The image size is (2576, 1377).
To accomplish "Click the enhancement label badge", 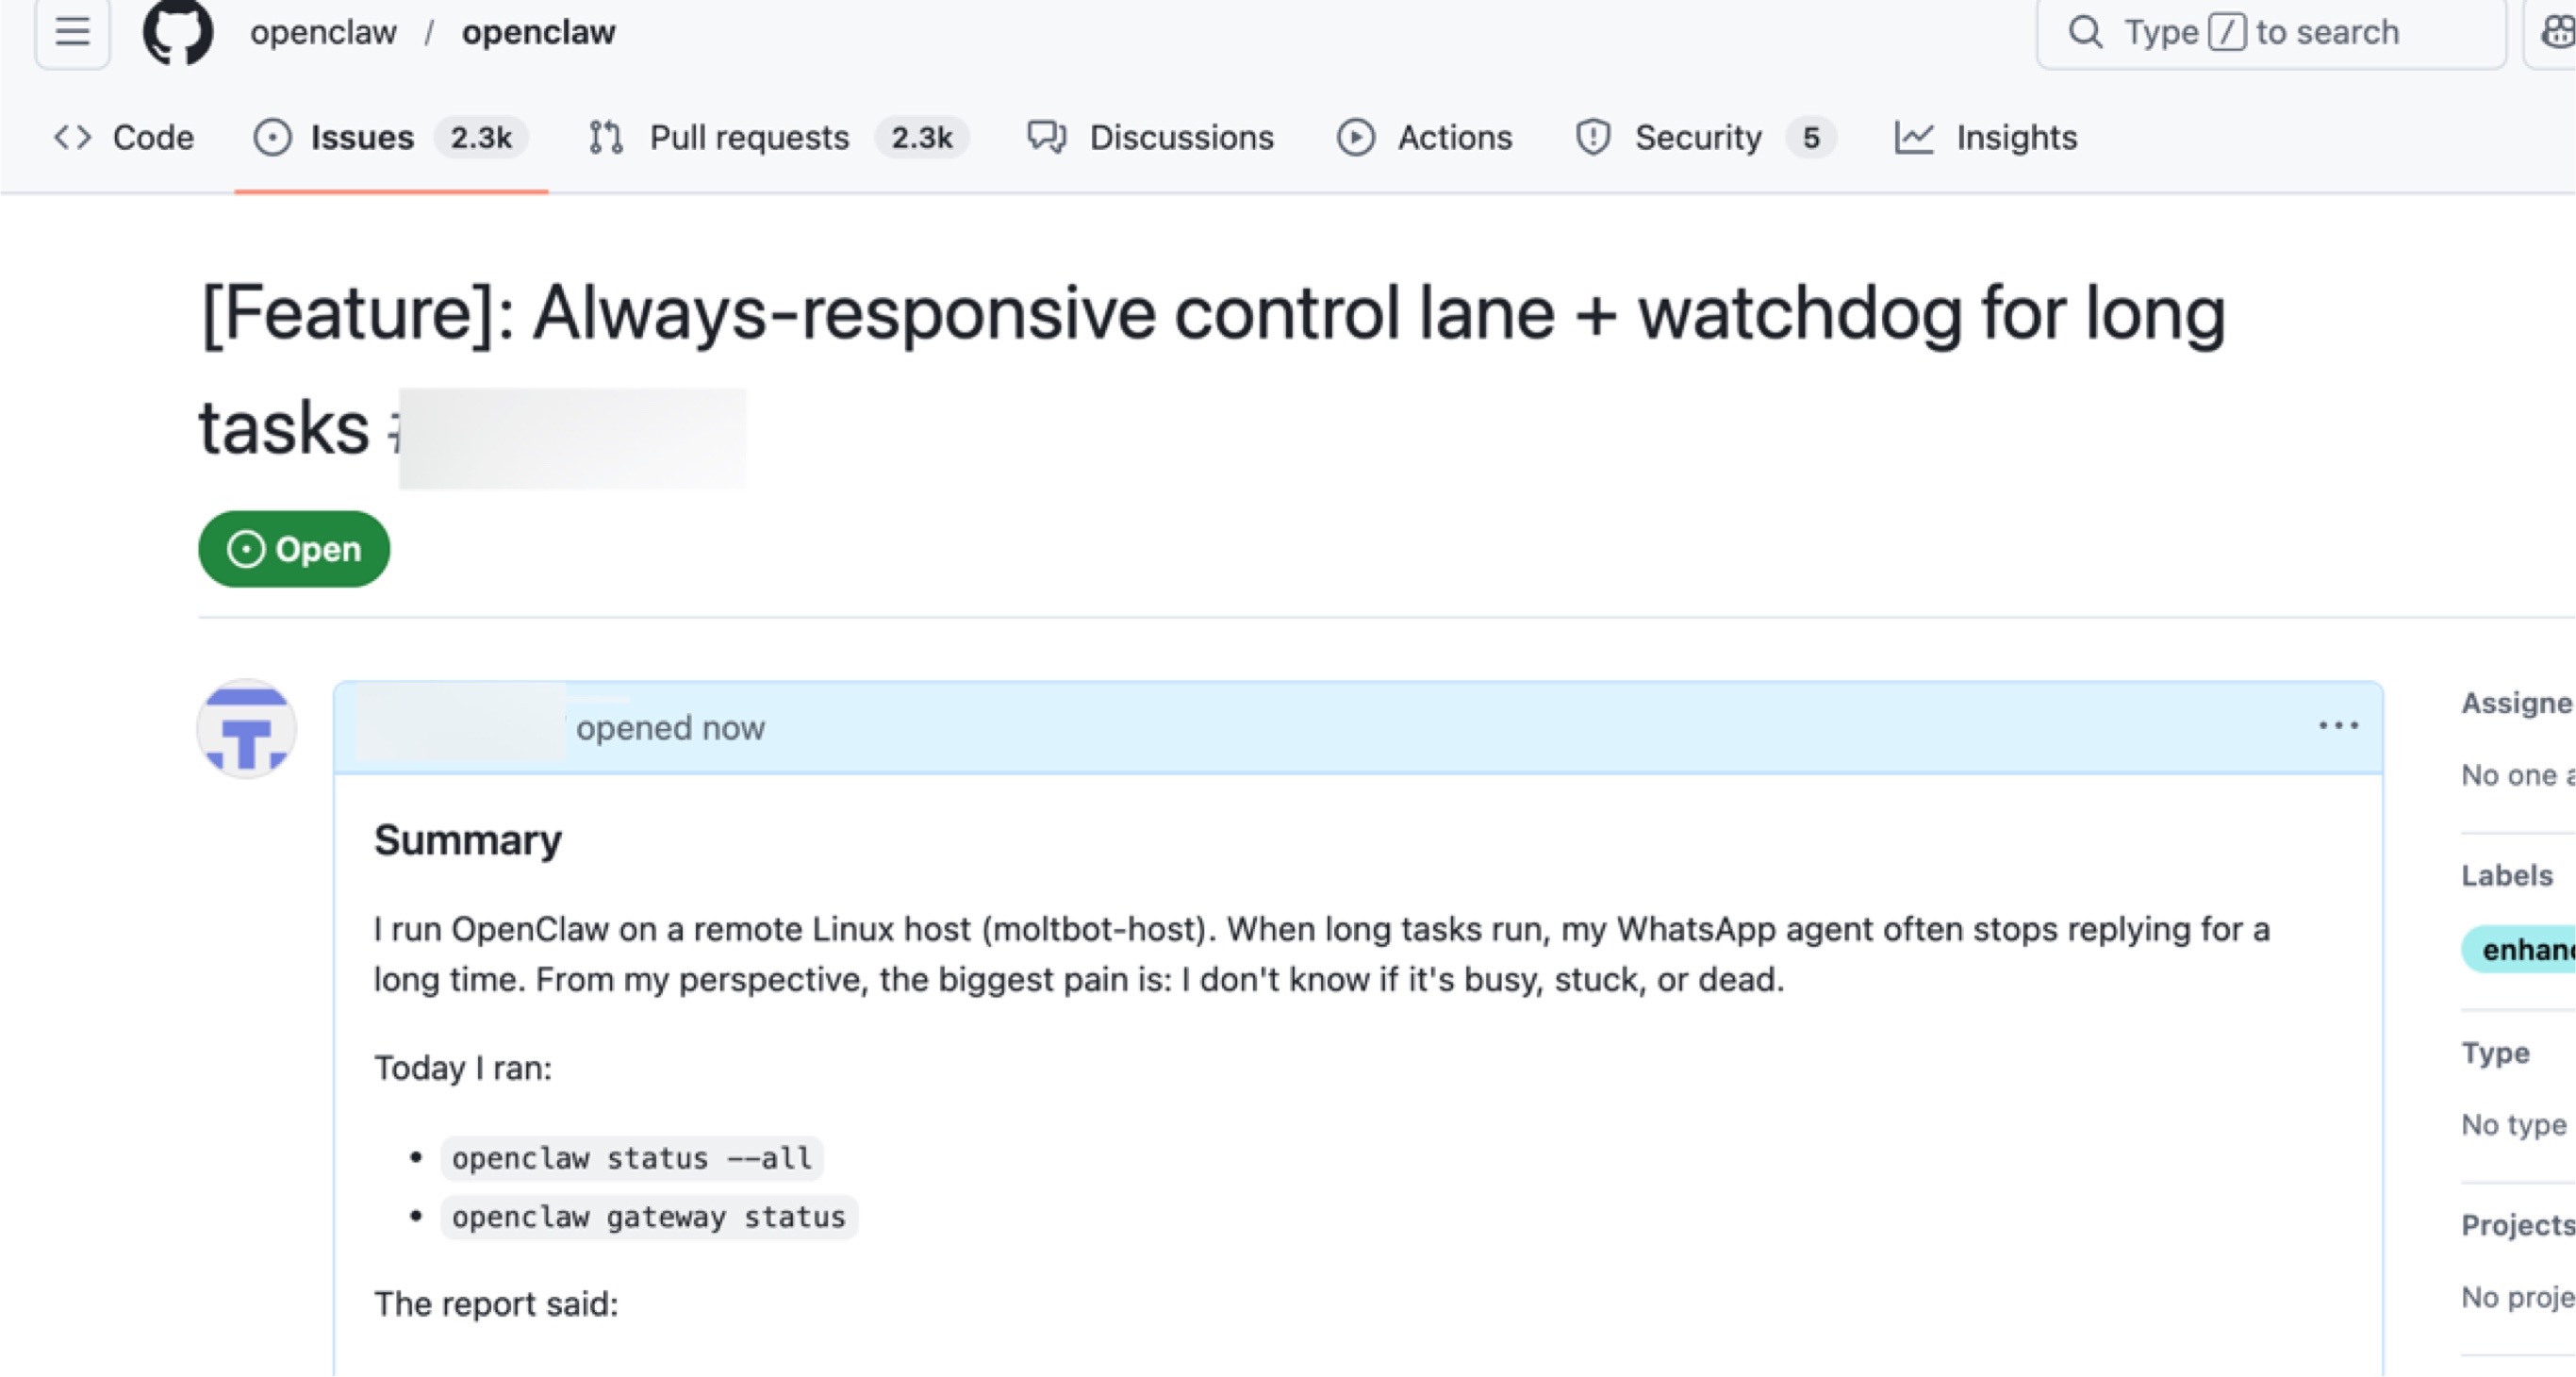I will (2525, 949).
